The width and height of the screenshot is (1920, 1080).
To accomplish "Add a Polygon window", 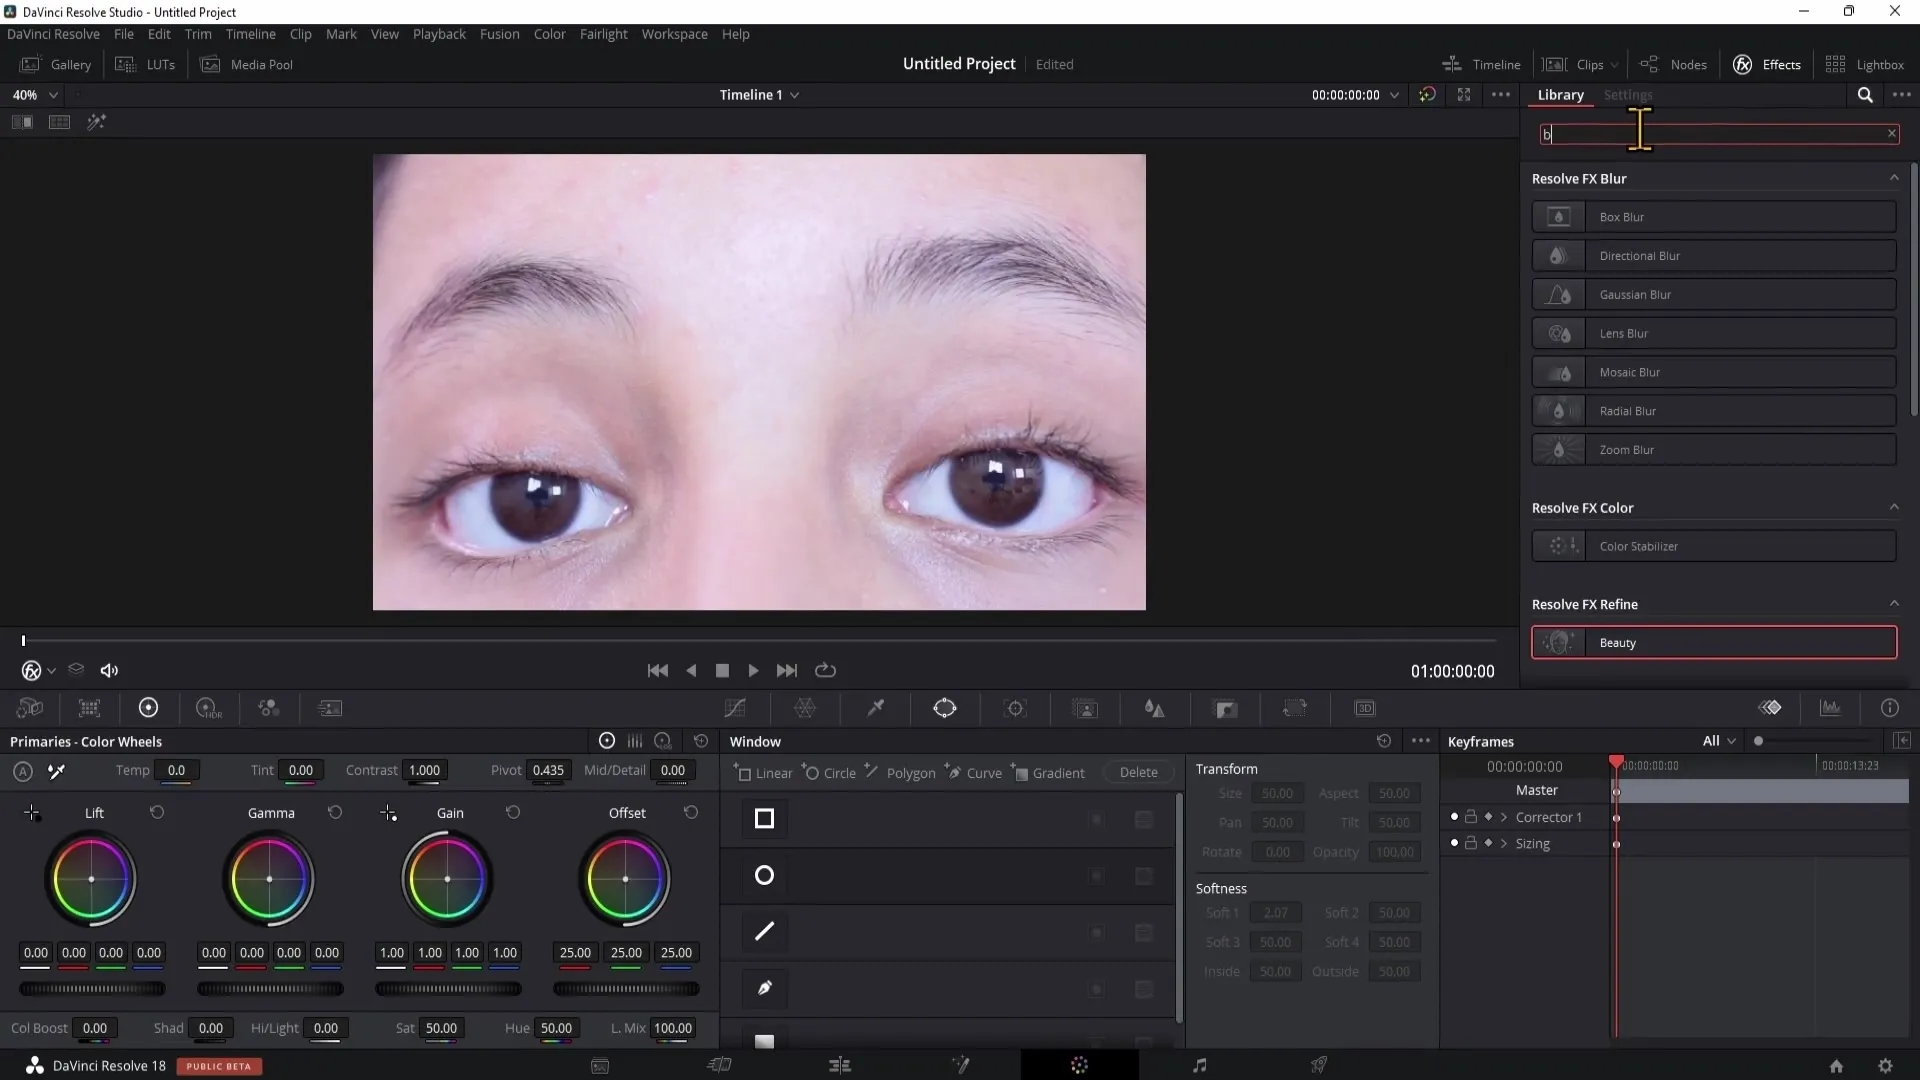I will pyautogui.click(x=901, y=772).
